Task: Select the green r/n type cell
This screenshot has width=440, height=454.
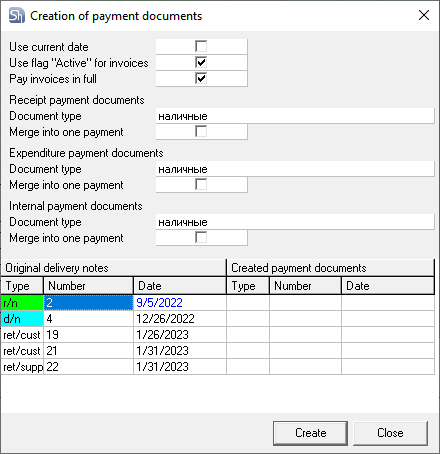Action: point(22,303)
